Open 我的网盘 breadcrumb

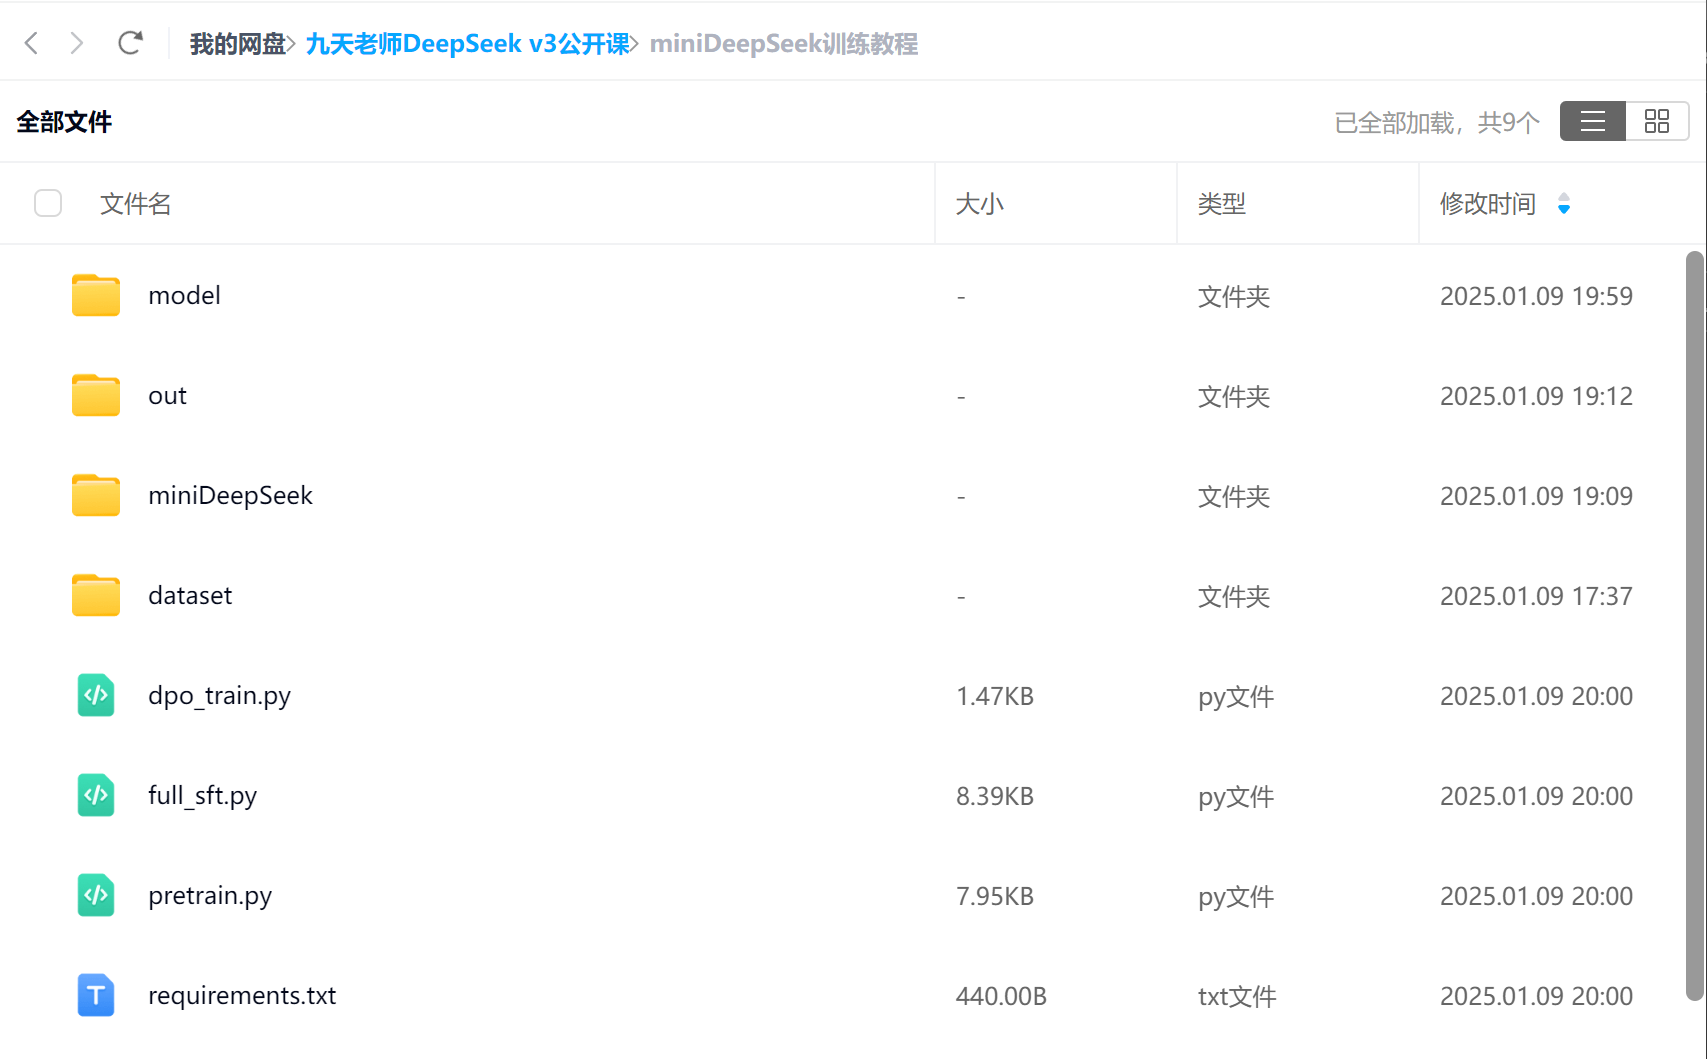237,44
